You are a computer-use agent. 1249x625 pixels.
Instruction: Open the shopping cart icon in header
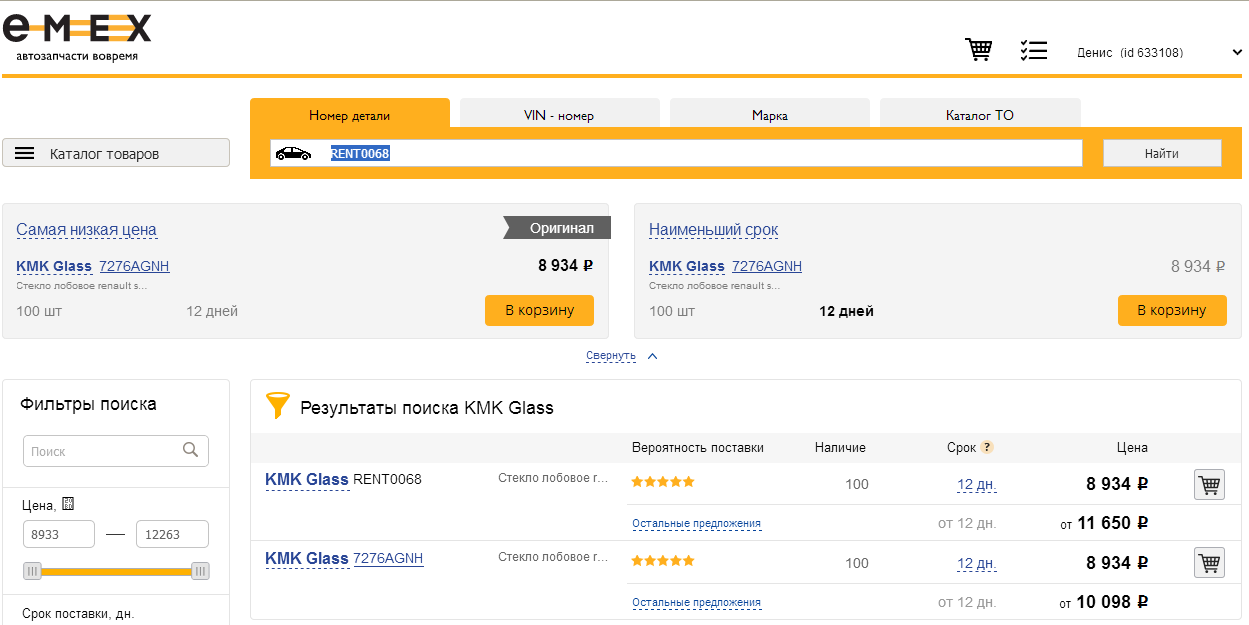pyautogui.click(x=978, y=50)
